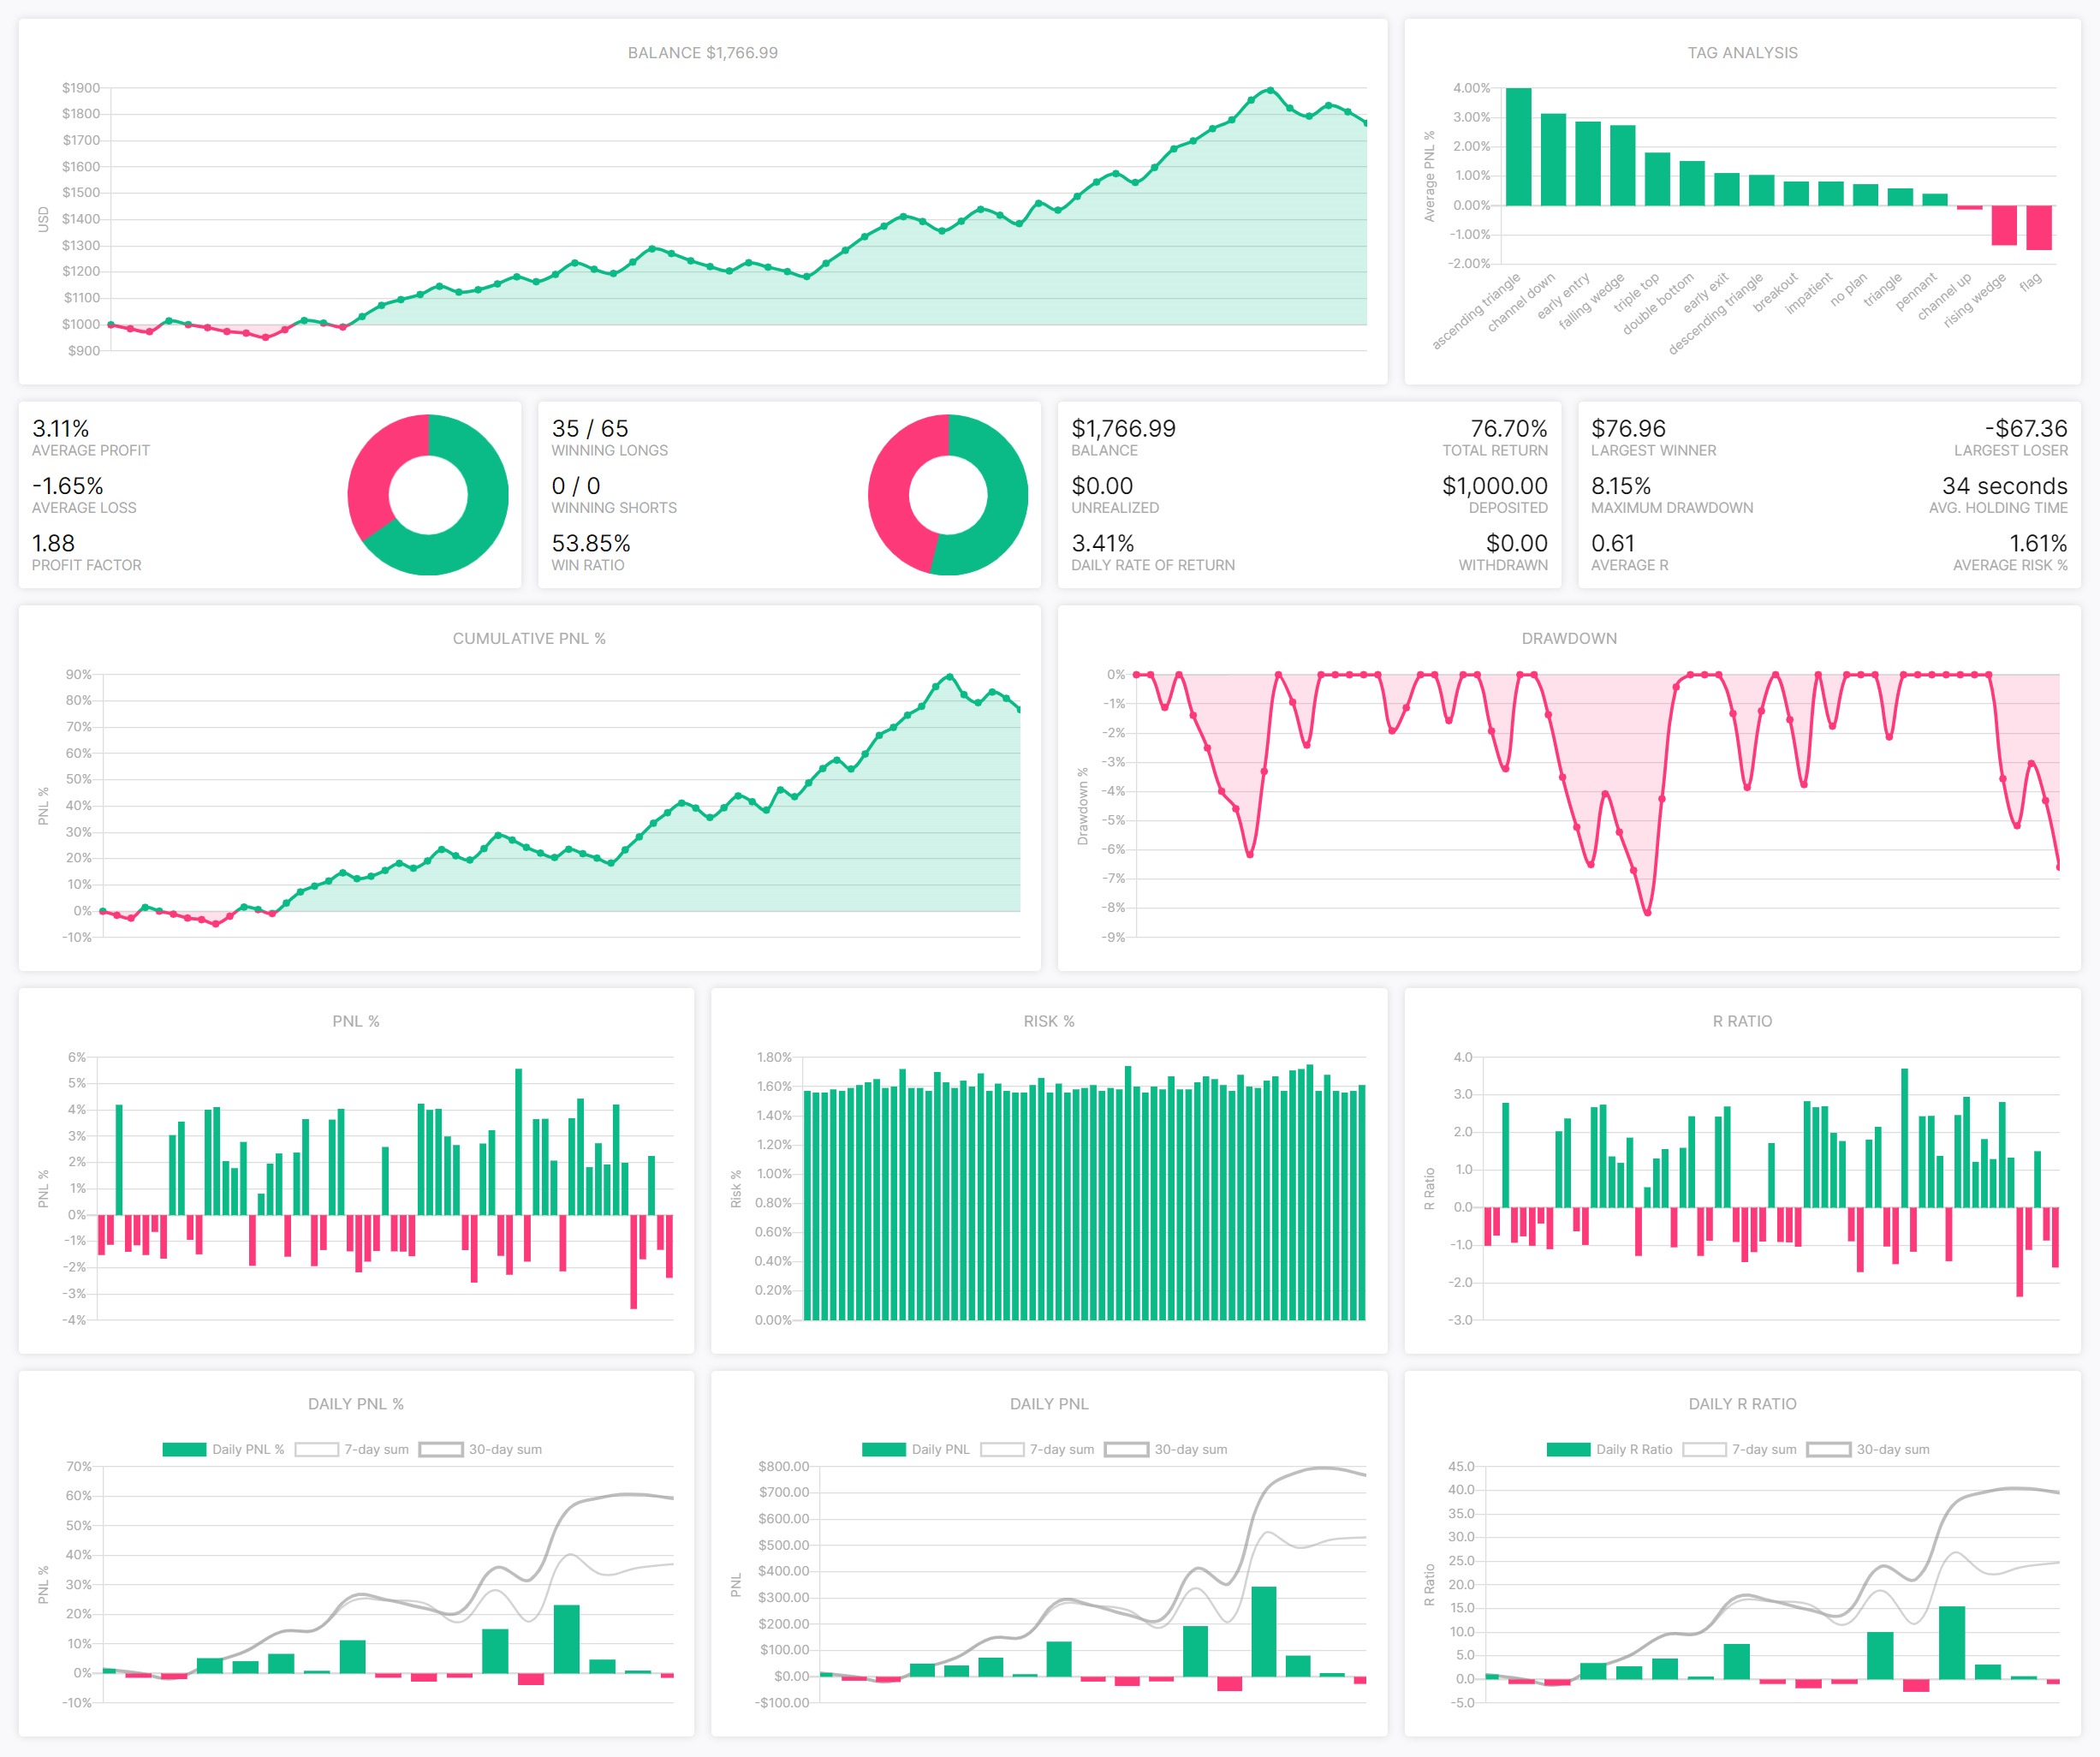The width and height of the screenshot is (2100, 1757).
Task: Click the rising wedge bar in Tag Analysis
Action: tap(2003, 225)
